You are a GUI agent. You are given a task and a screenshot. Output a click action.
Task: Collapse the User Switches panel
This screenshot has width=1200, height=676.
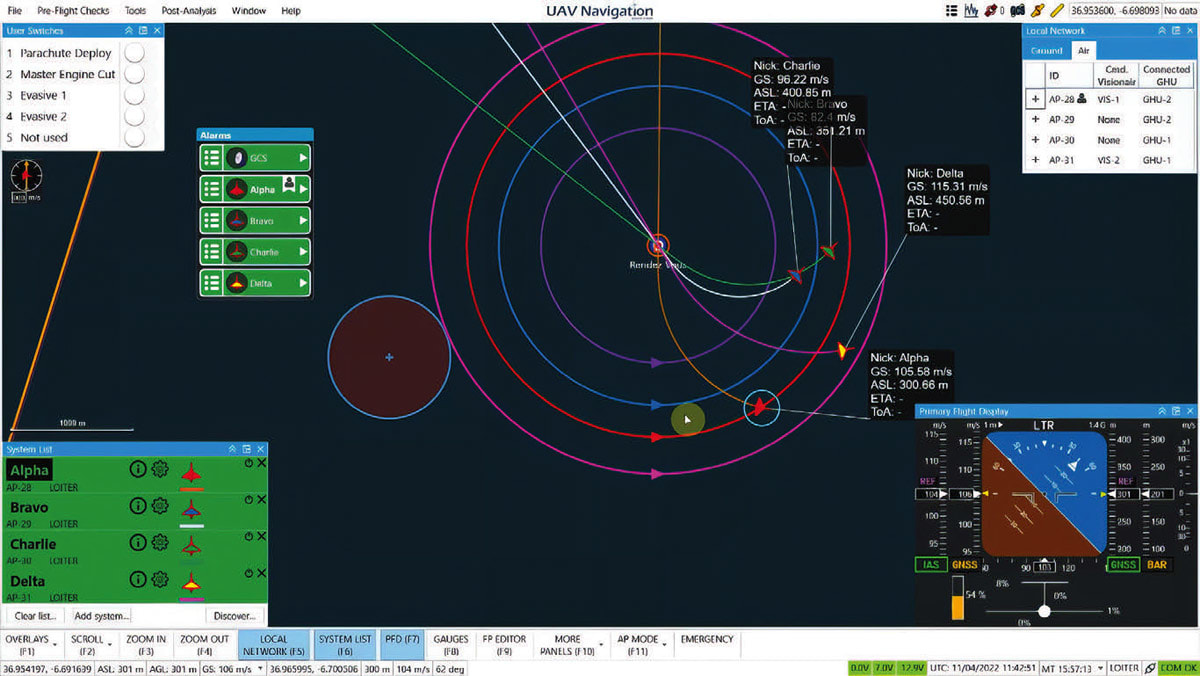[128, 31]
